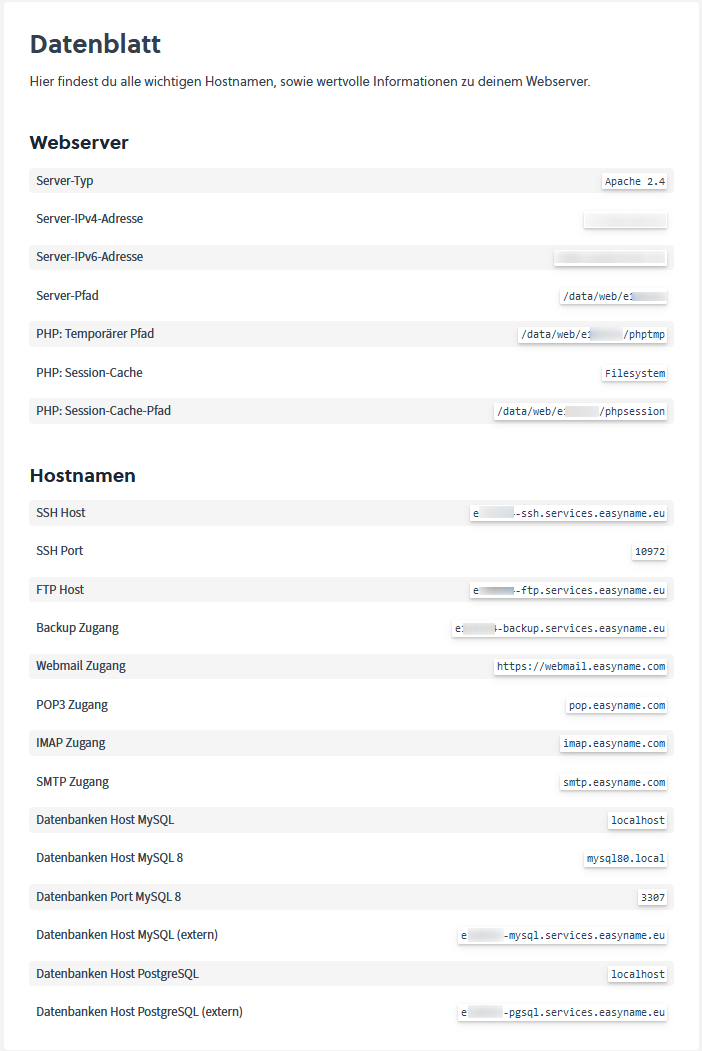
Task: Click the blurred Server-IPv4-Adresse value
Action: [625, 219]
